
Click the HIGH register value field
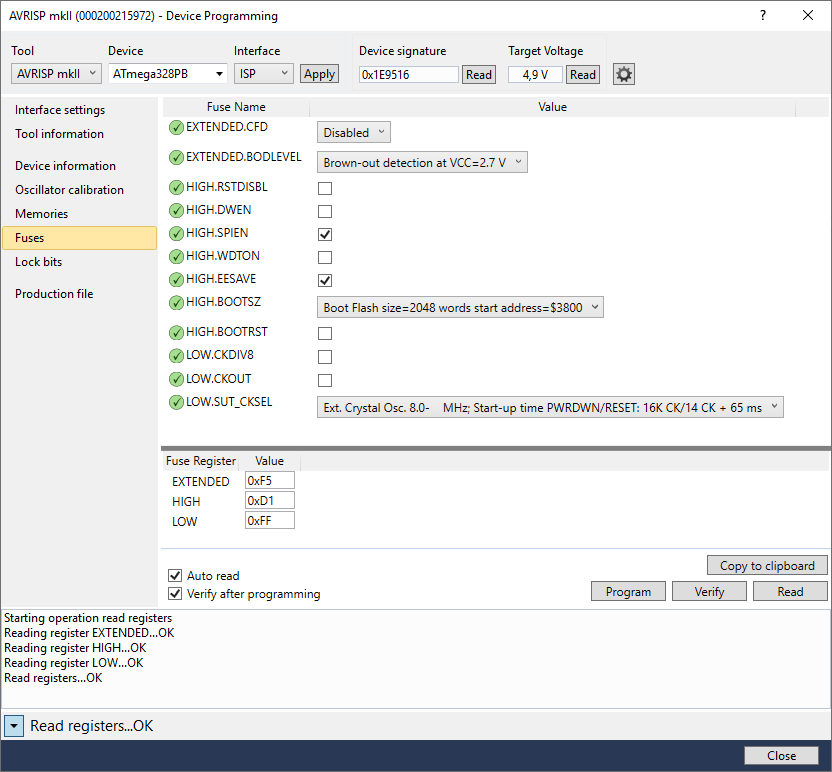[x=270, y=501]
